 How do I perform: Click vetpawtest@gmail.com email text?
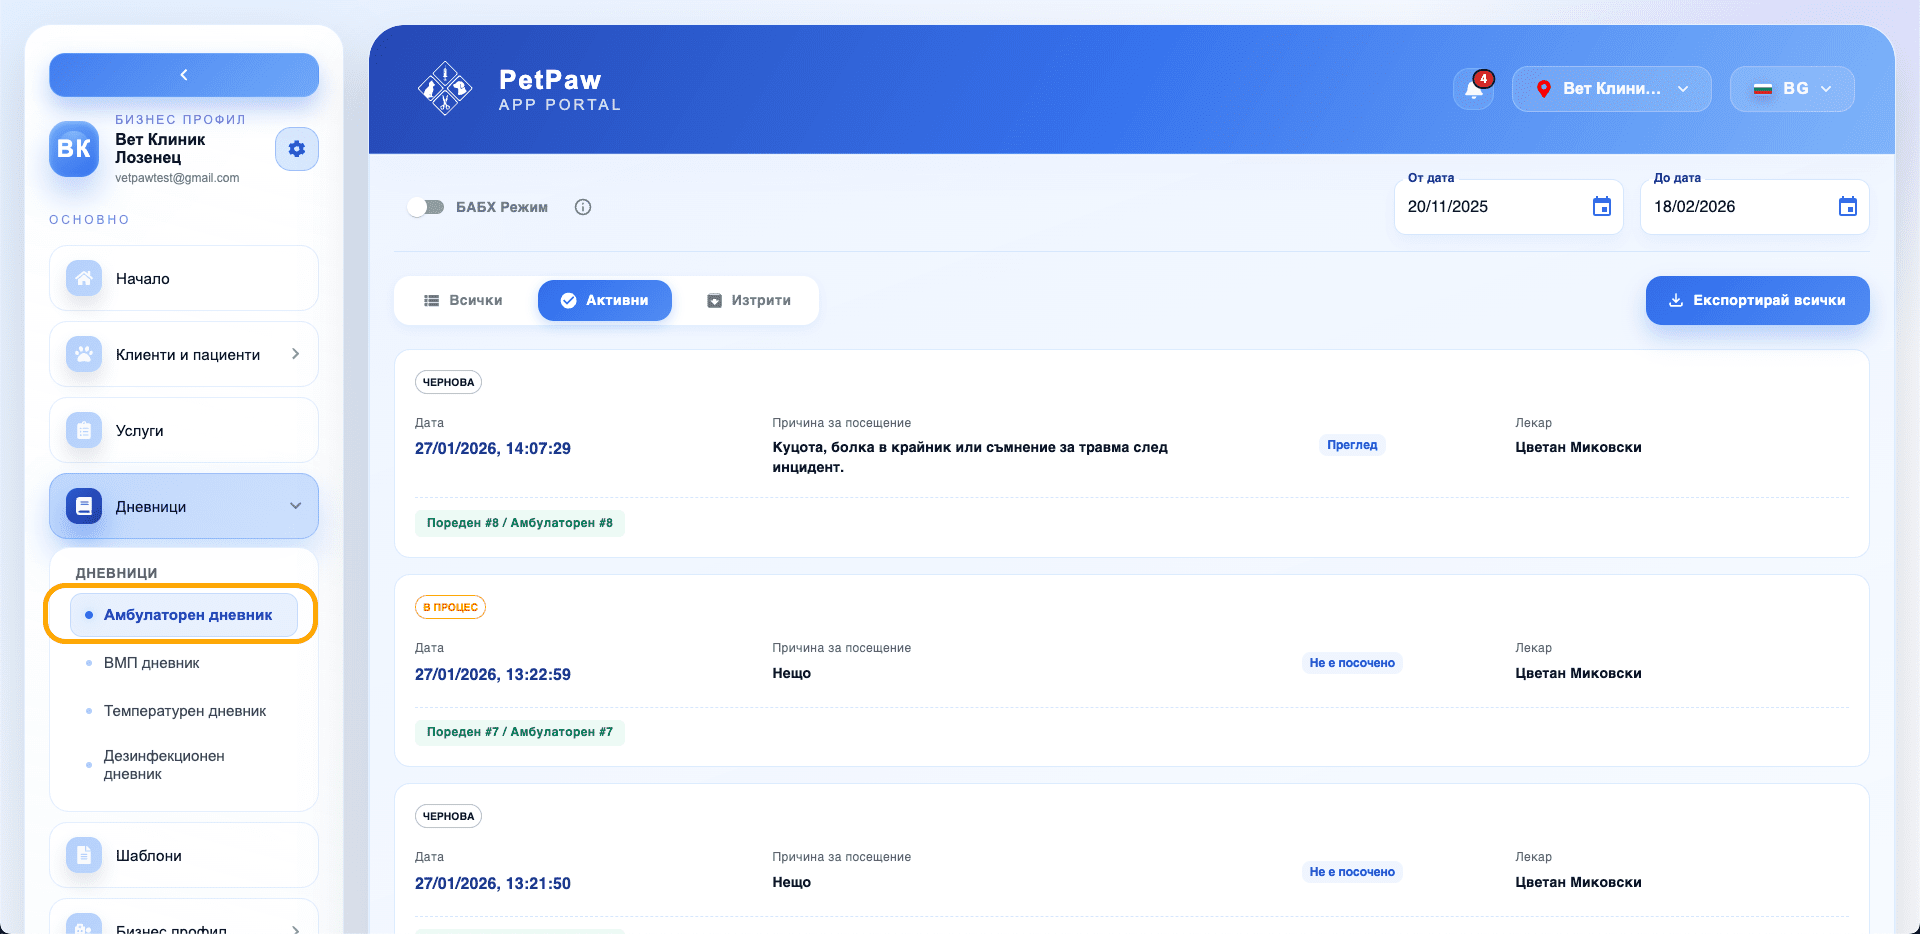(x=177, y=178)
